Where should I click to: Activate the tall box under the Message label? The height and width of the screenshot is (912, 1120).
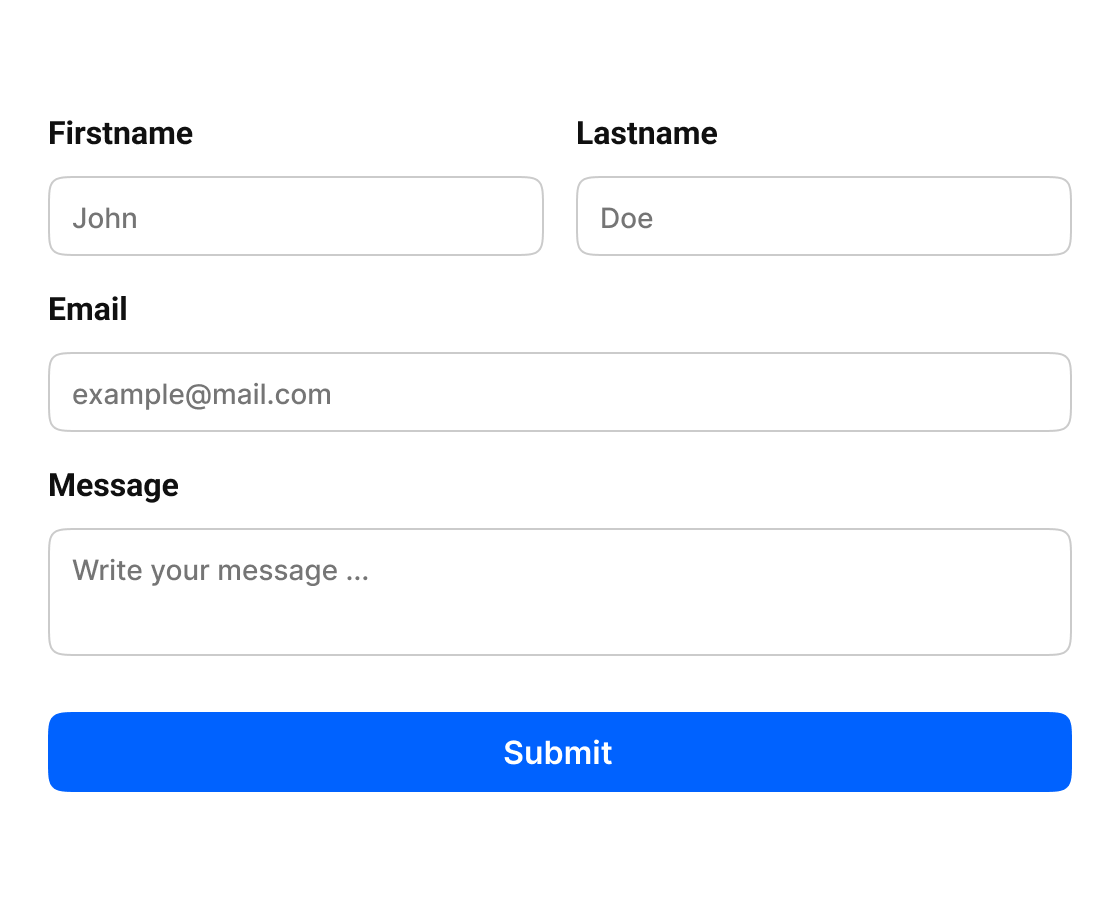coord(560,592)
